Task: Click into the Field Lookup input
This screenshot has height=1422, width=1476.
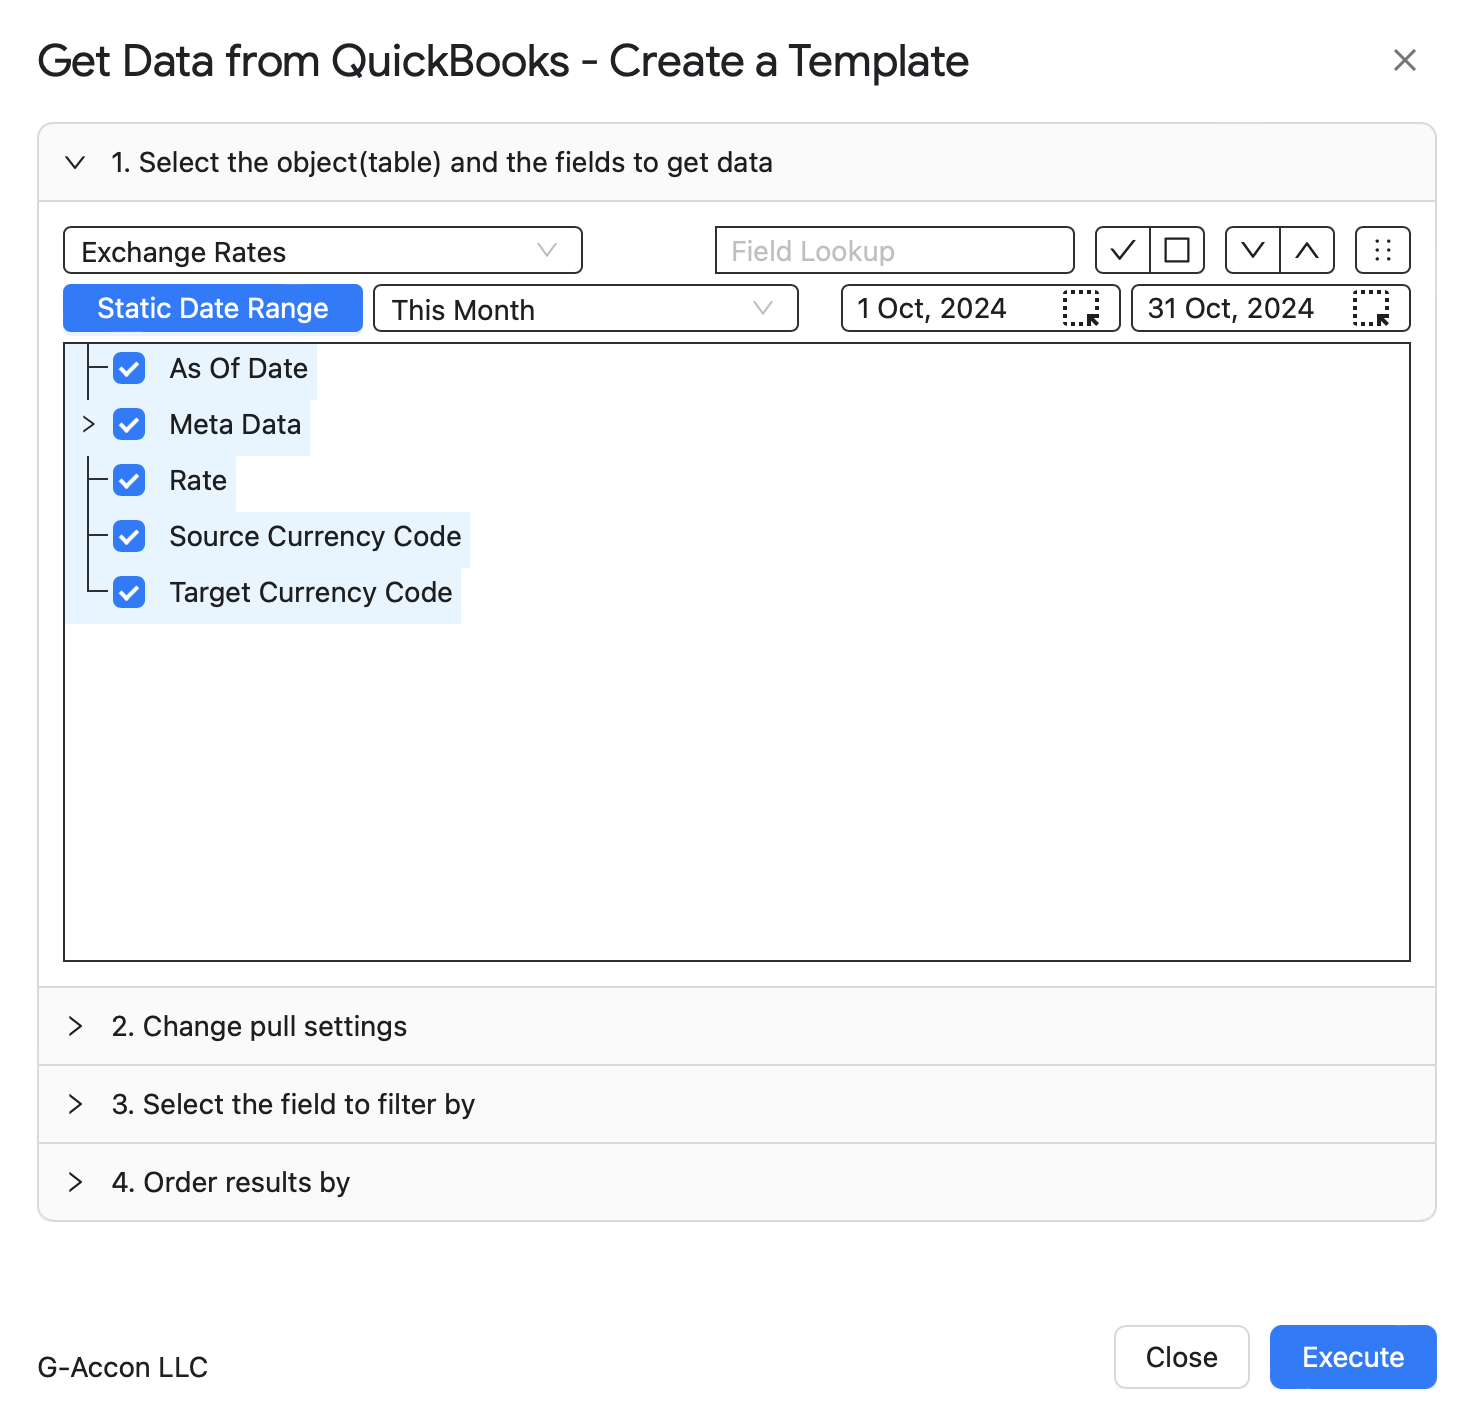Action: [895, 250]
